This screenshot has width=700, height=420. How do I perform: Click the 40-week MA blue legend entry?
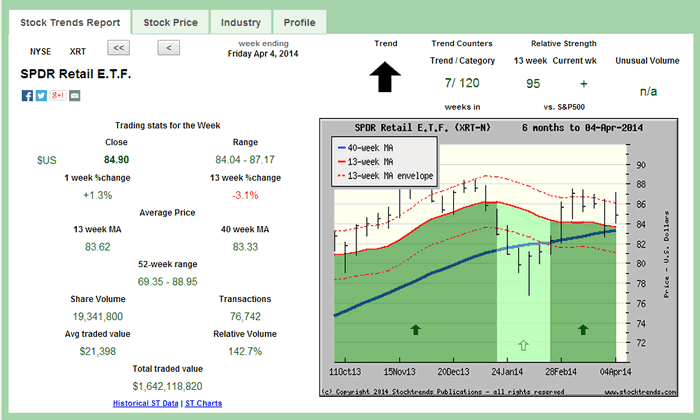coord(366,148)
